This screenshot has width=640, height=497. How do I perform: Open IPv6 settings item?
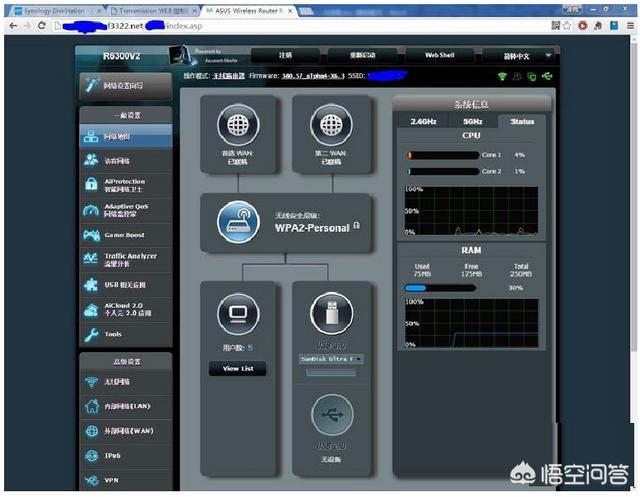(126, 456)
